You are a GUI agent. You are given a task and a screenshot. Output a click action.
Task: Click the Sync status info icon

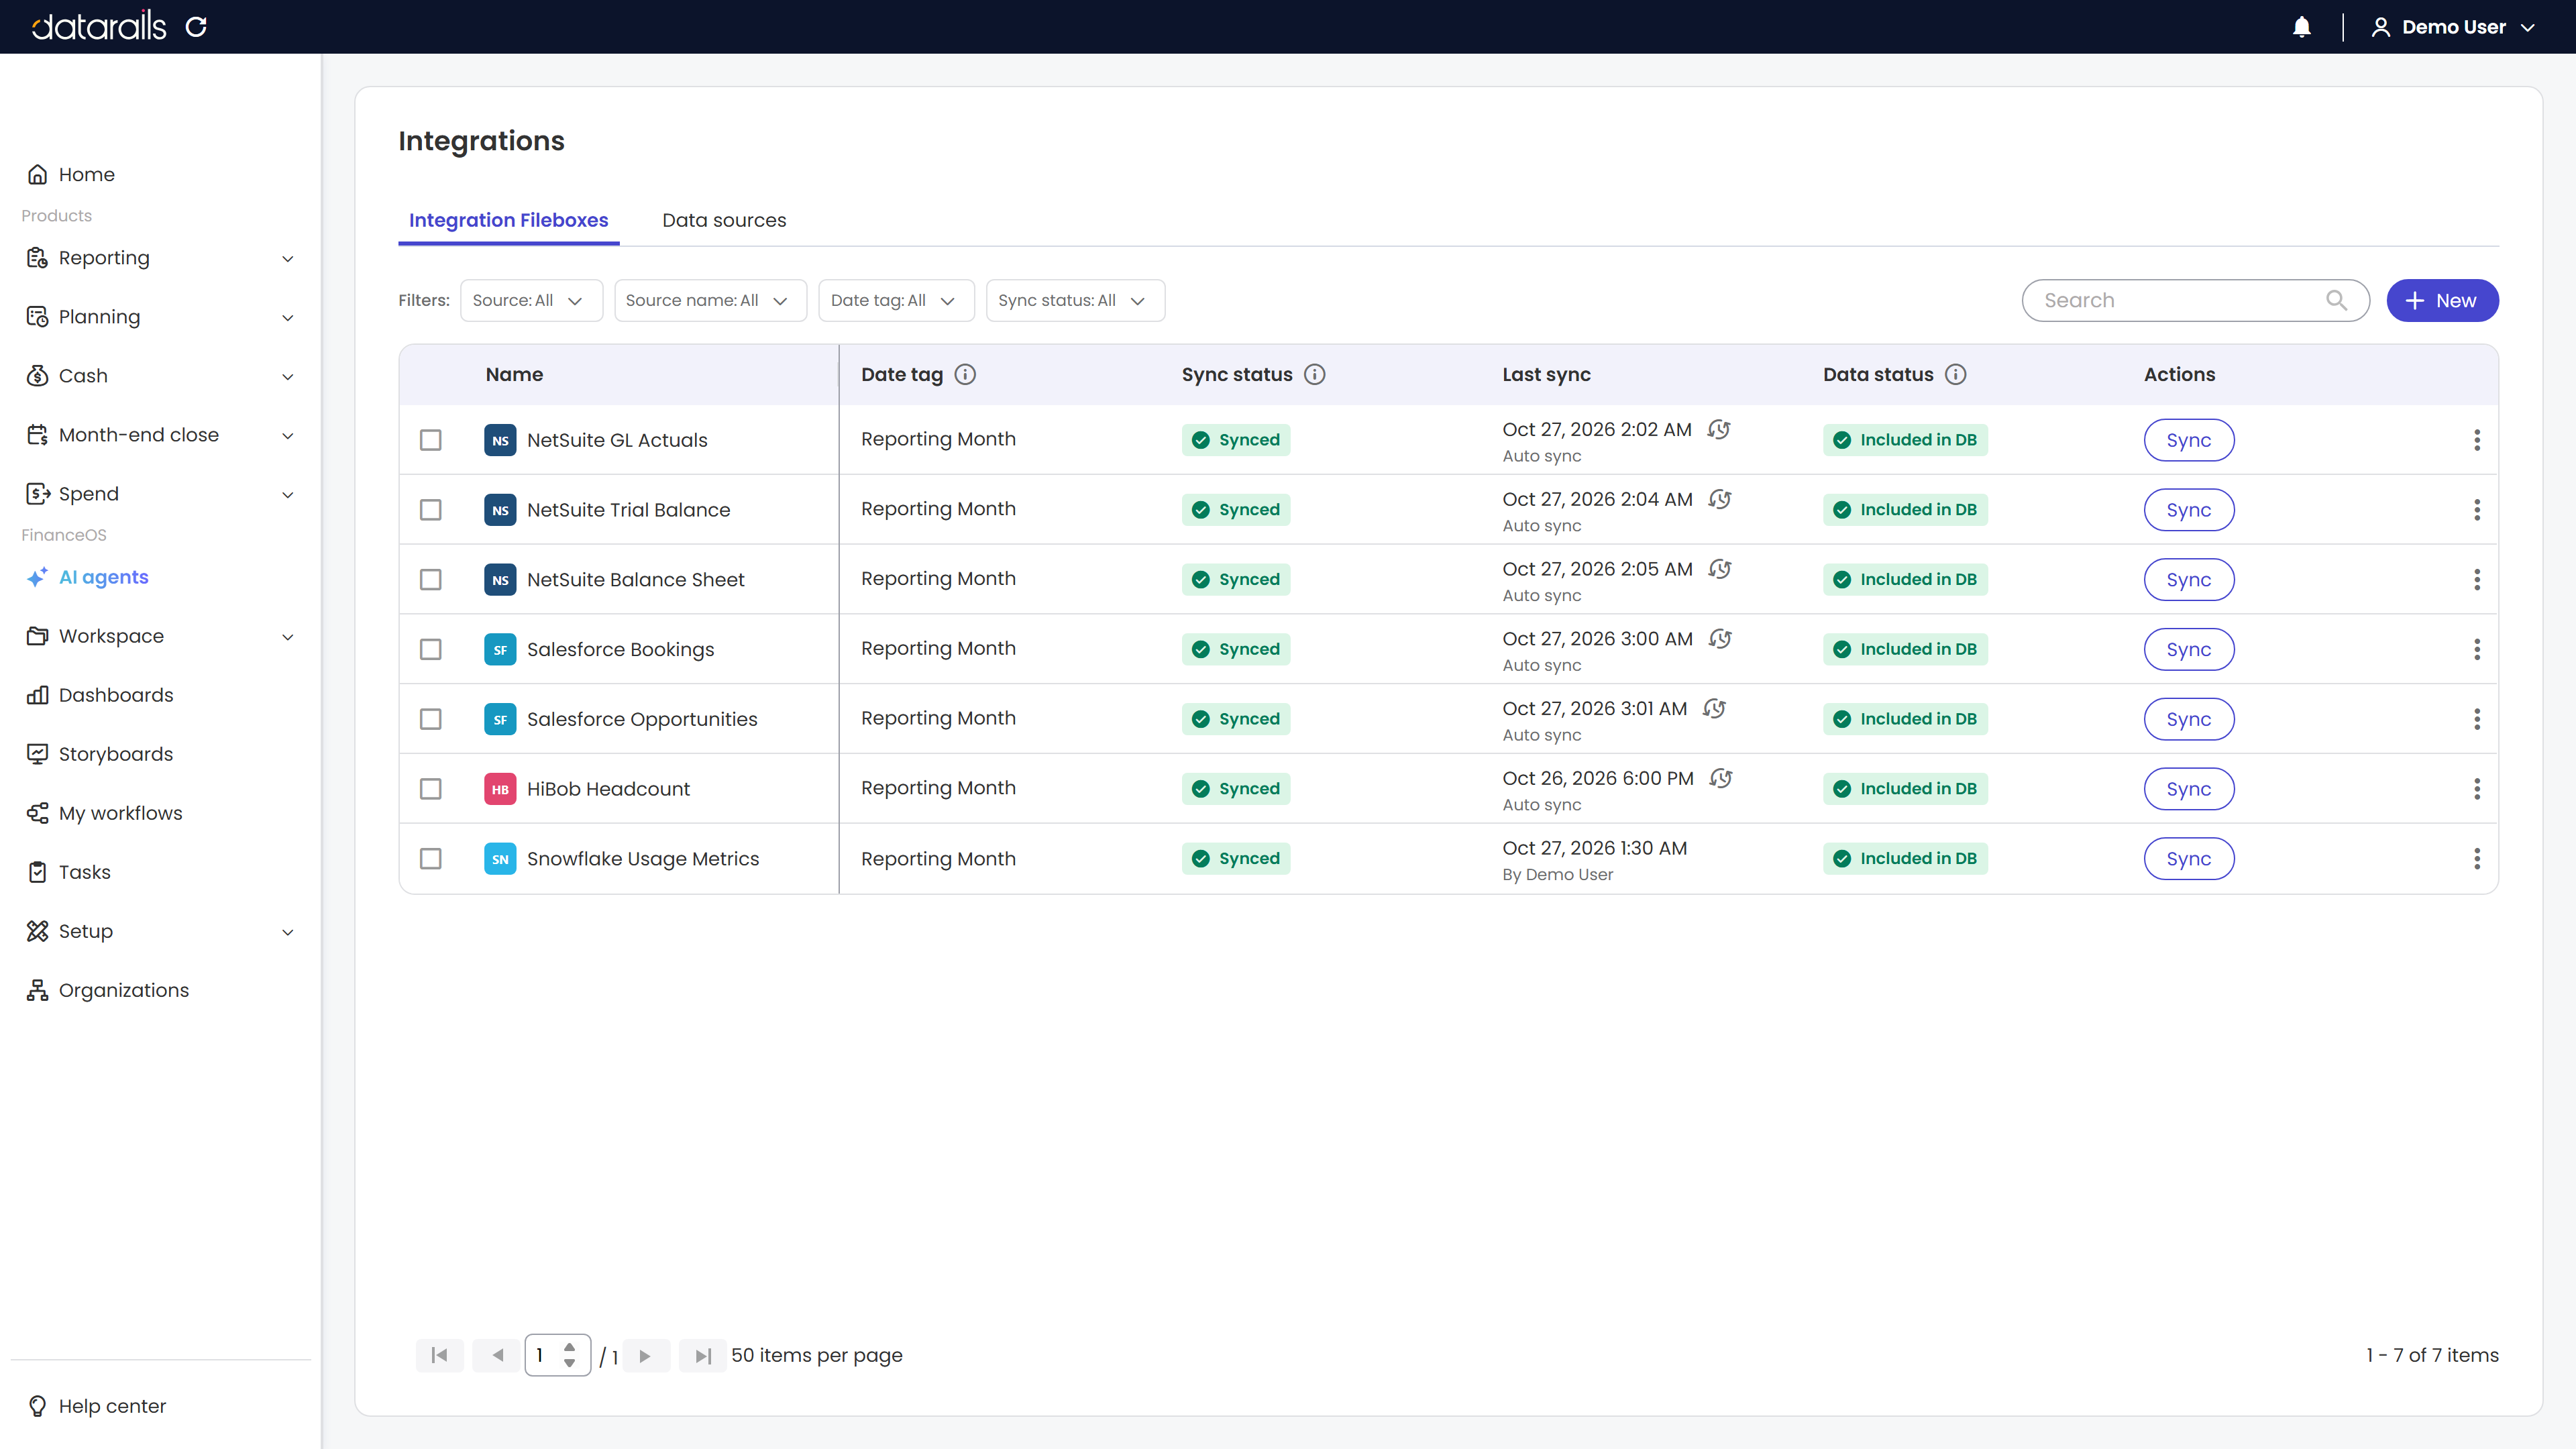click(x=1315, y=374)
